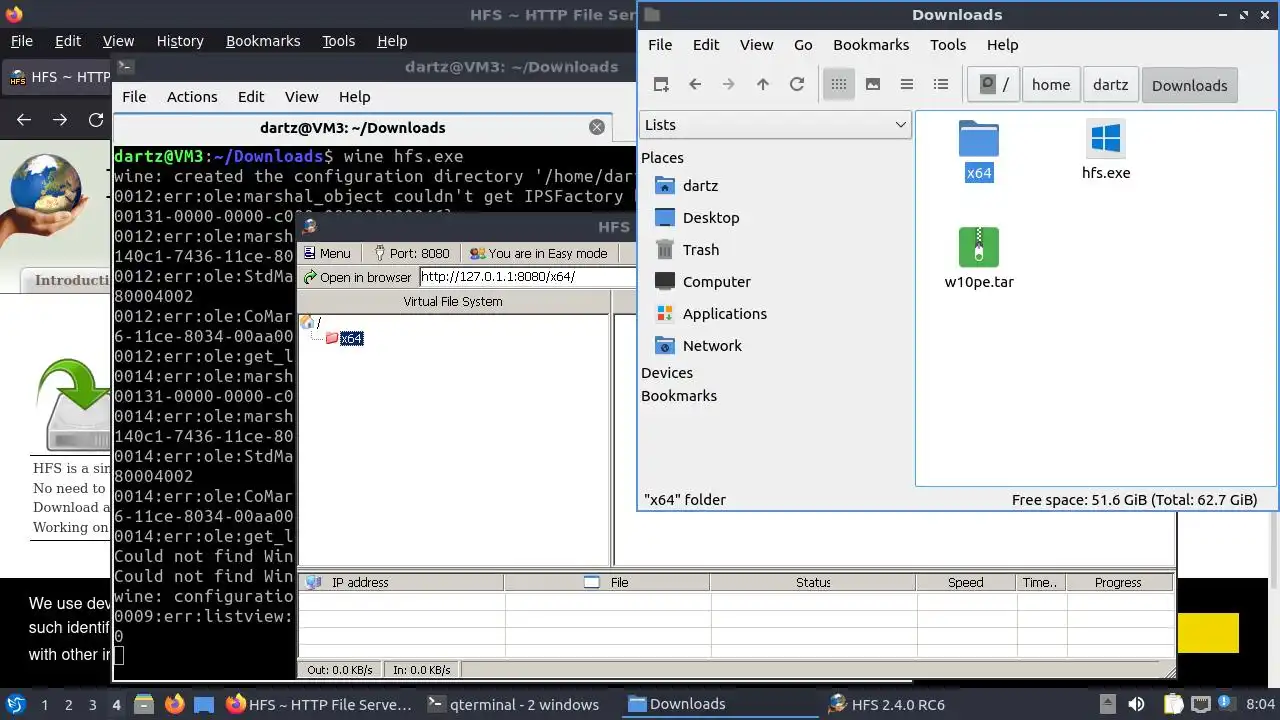Click Devices heading in file manager sidebar
Image resolution: width=1280 pixels, height=720 pixels.
(x=667, y=373)
